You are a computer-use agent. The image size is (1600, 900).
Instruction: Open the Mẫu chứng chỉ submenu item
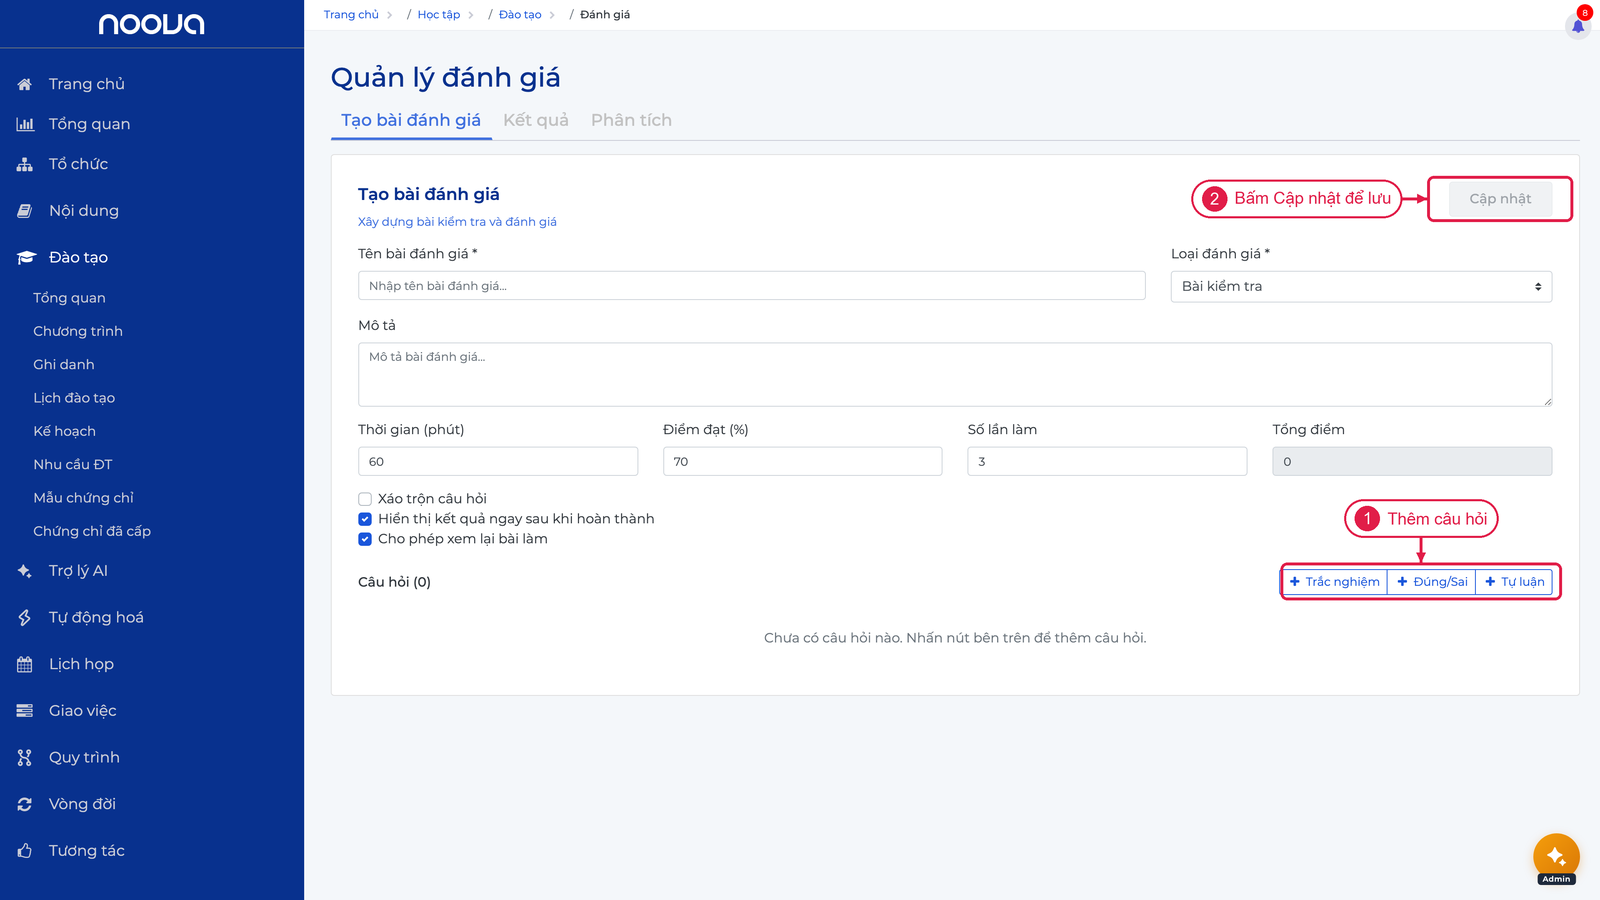83,498
